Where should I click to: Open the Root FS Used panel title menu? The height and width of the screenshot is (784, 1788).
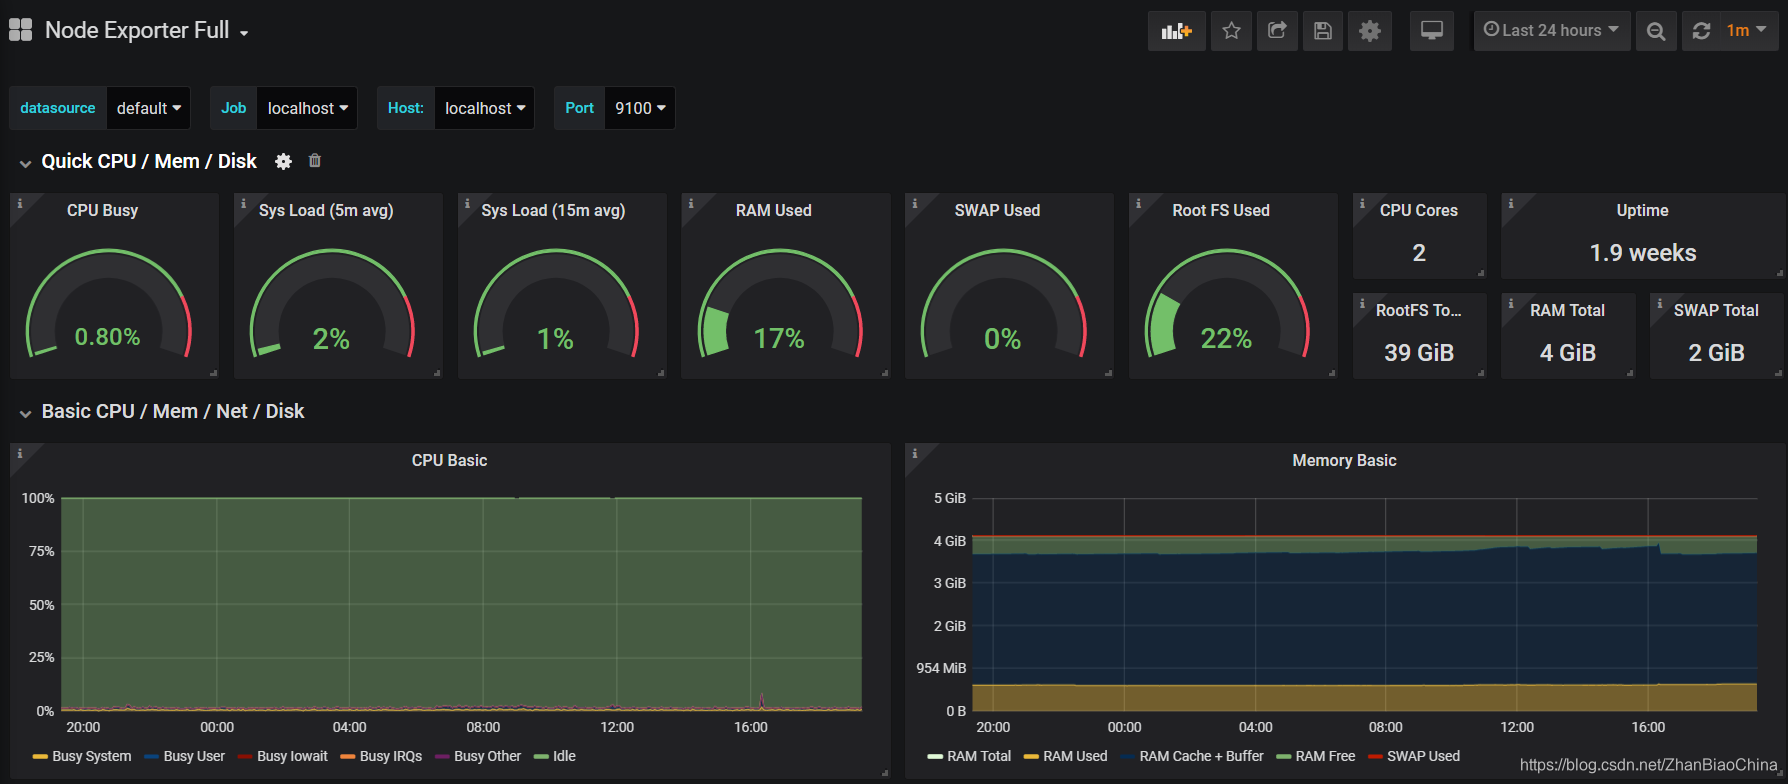pyautogui.click(x=1221, y=210)
